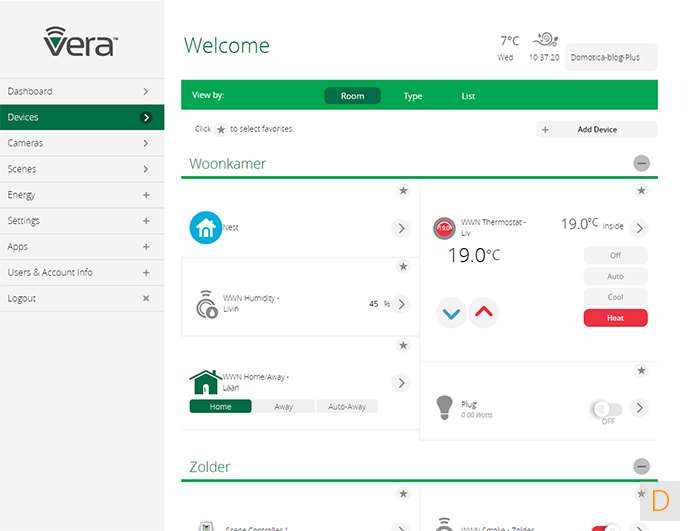Viewport: 690px width, 531px height.
Task: Click the Add Device button
Action: [597, 129]
